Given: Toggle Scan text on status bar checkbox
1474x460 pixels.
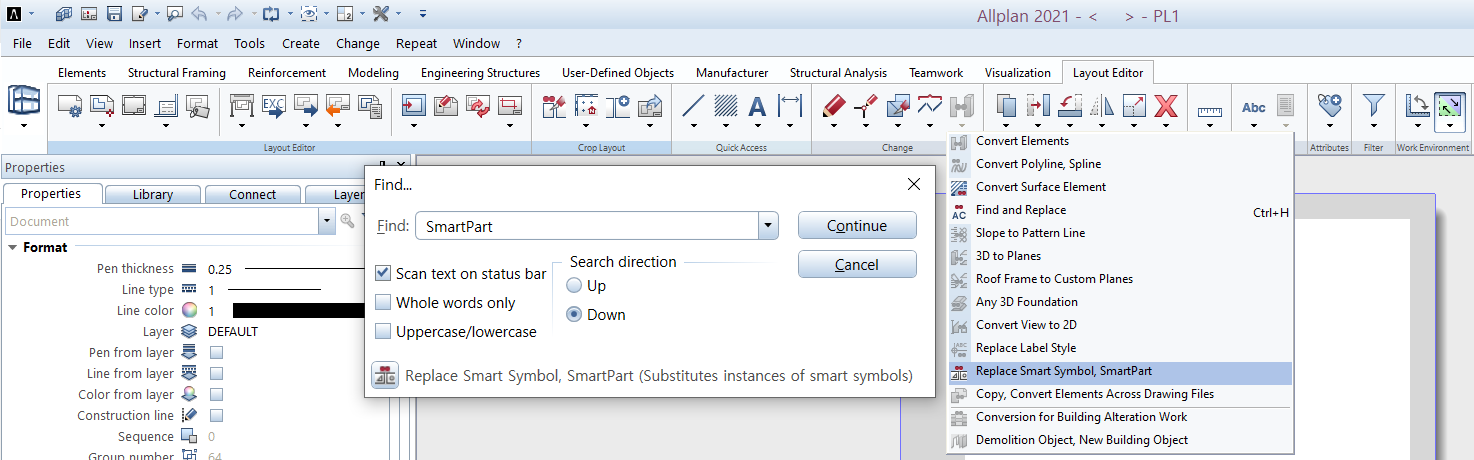Looking at the screenshot, I should tap(382, 273).
